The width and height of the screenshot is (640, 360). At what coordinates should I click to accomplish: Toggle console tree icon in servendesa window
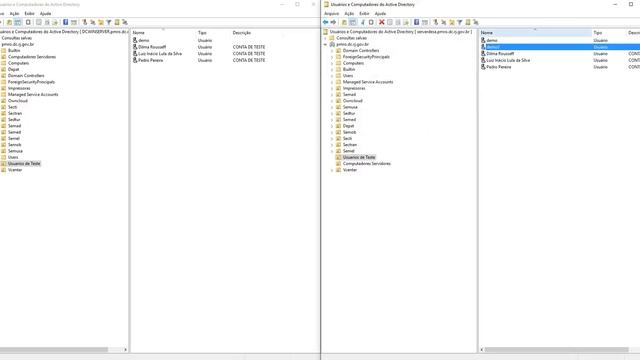tap(353, 22)
